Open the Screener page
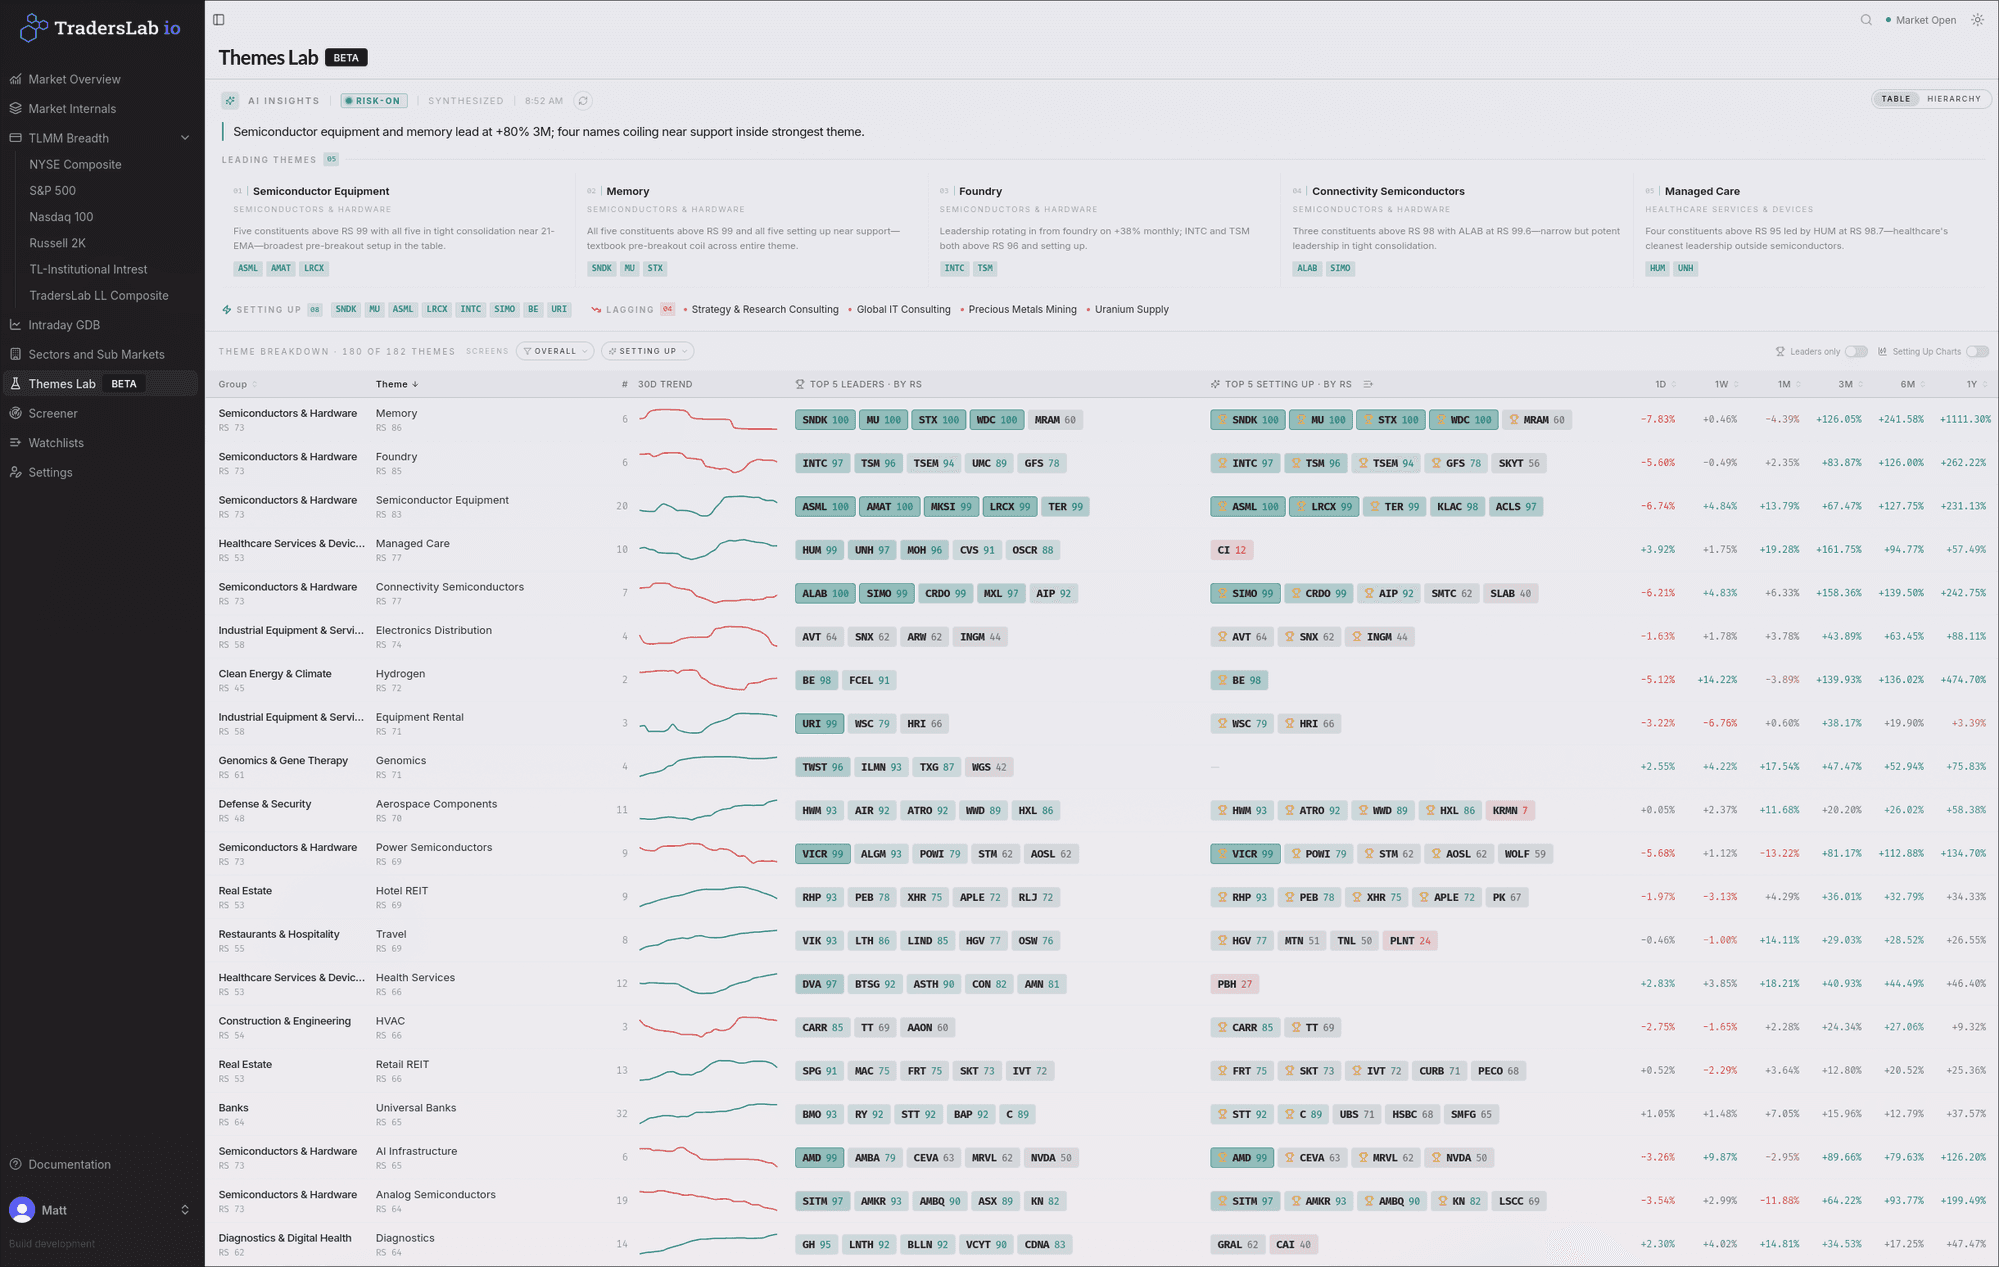1999x1267 pixels. coord(52,413)
